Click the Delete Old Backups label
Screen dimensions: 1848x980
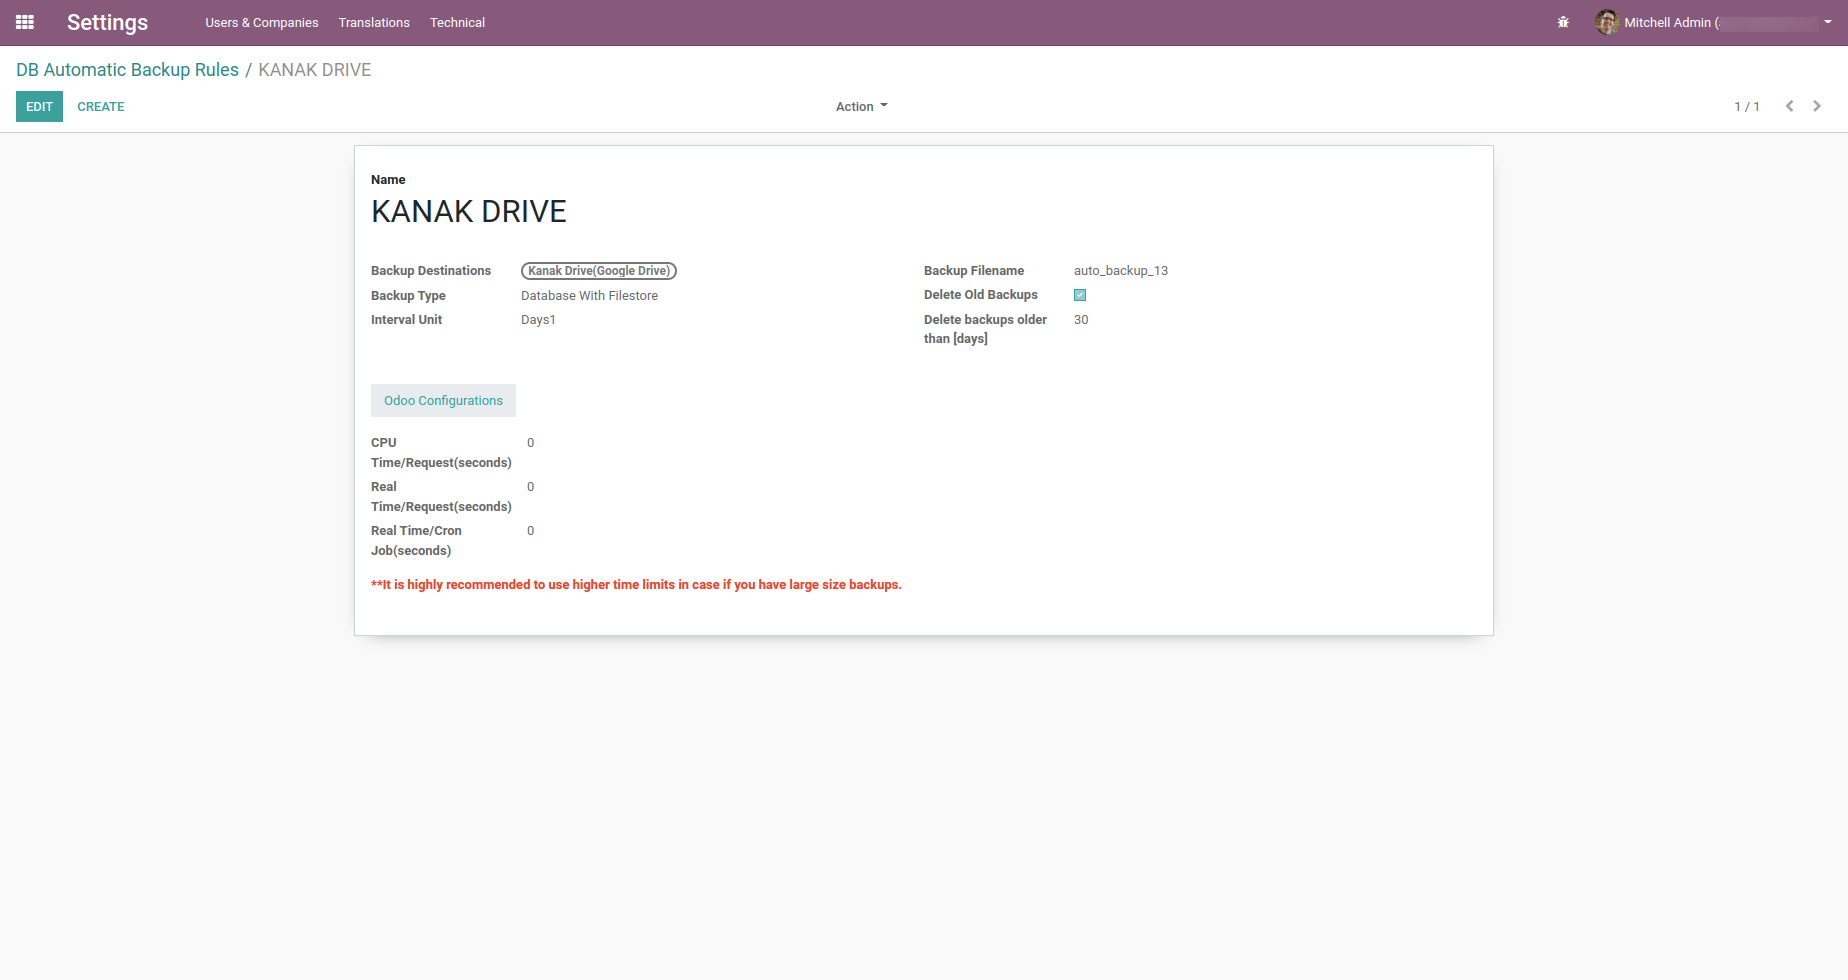click(981, 295)
